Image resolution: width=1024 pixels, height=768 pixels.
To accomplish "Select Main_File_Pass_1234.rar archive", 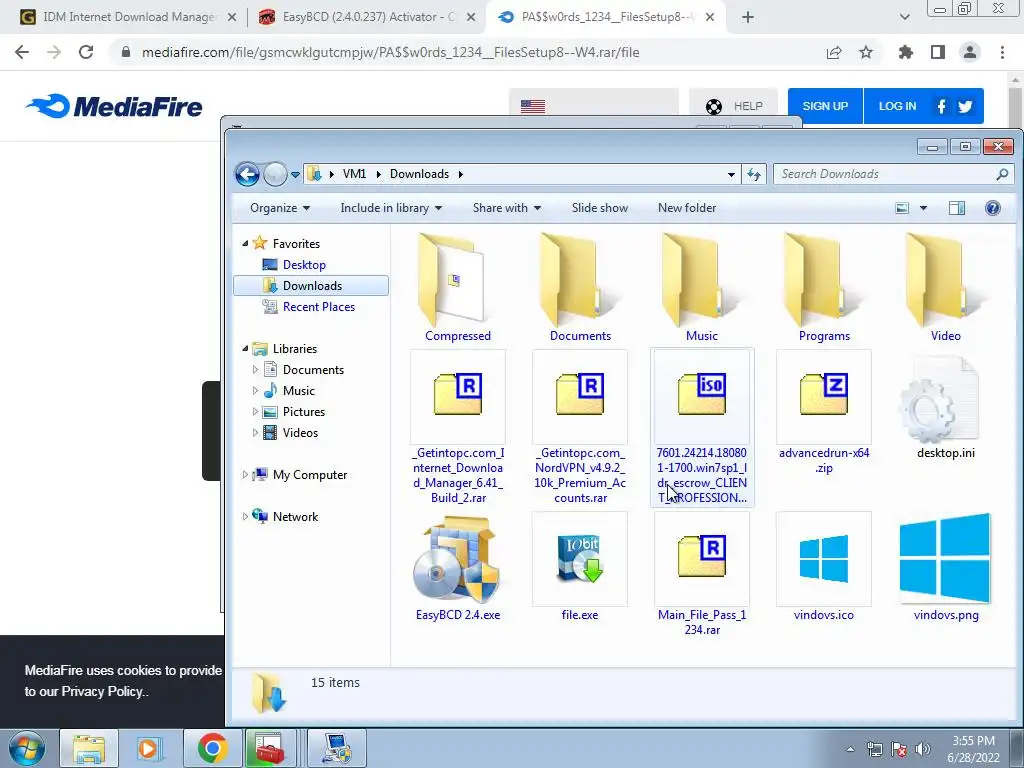I will [702, 575].
